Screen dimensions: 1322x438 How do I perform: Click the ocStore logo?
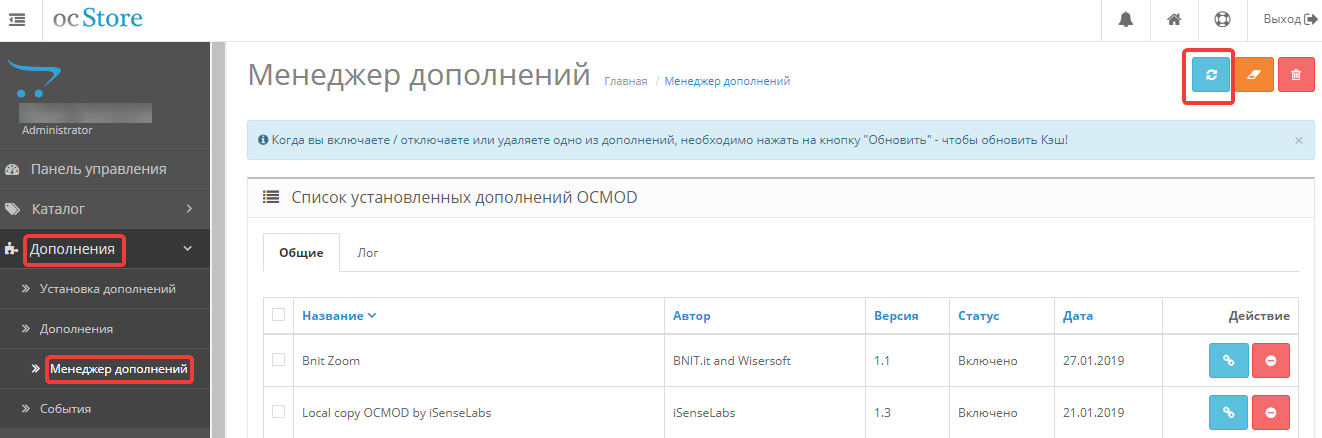click(98, 18)
